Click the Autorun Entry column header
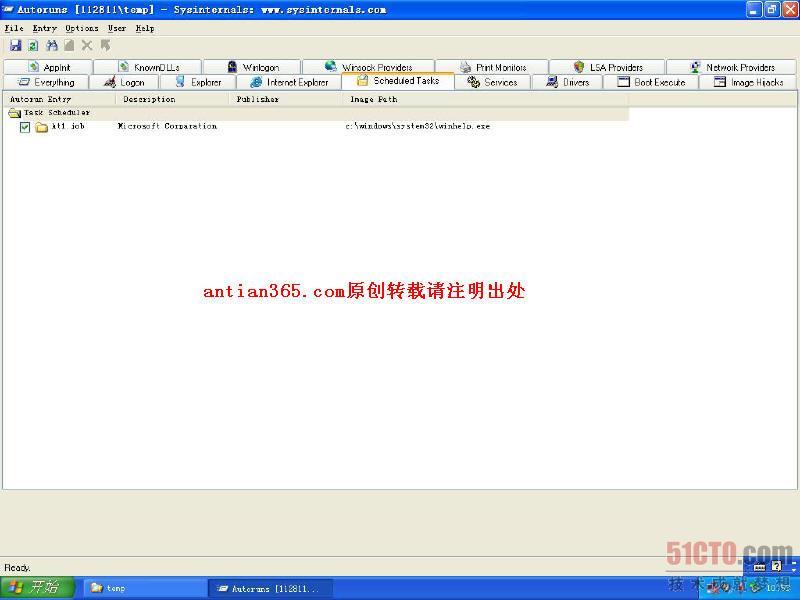Screen dimensions: 800x600 point(60,99)
